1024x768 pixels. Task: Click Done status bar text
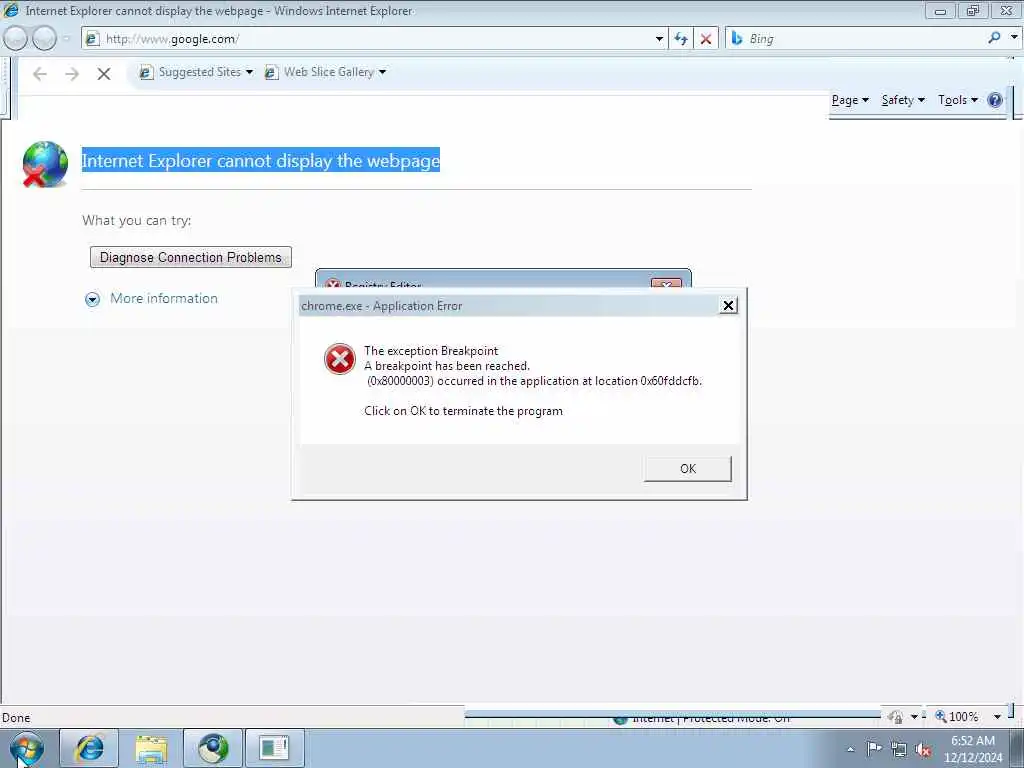(16, 718)
